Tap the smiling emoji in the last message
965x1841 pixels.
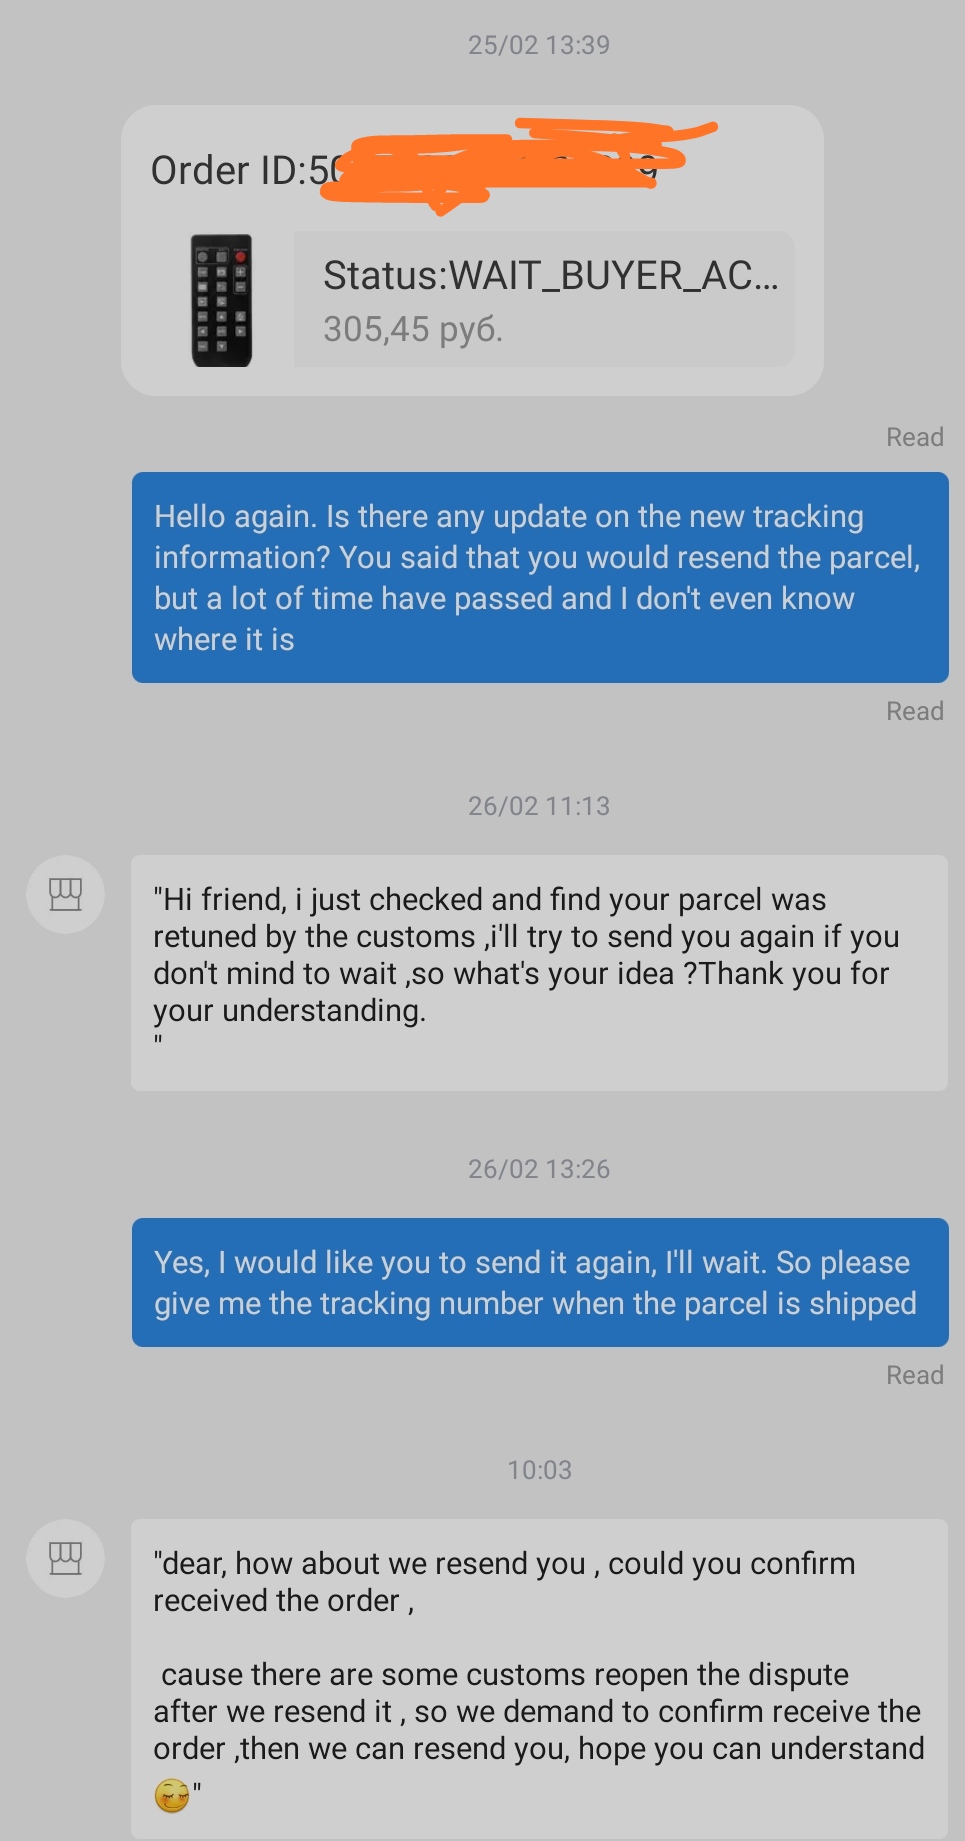click(x=172, y=1795)
